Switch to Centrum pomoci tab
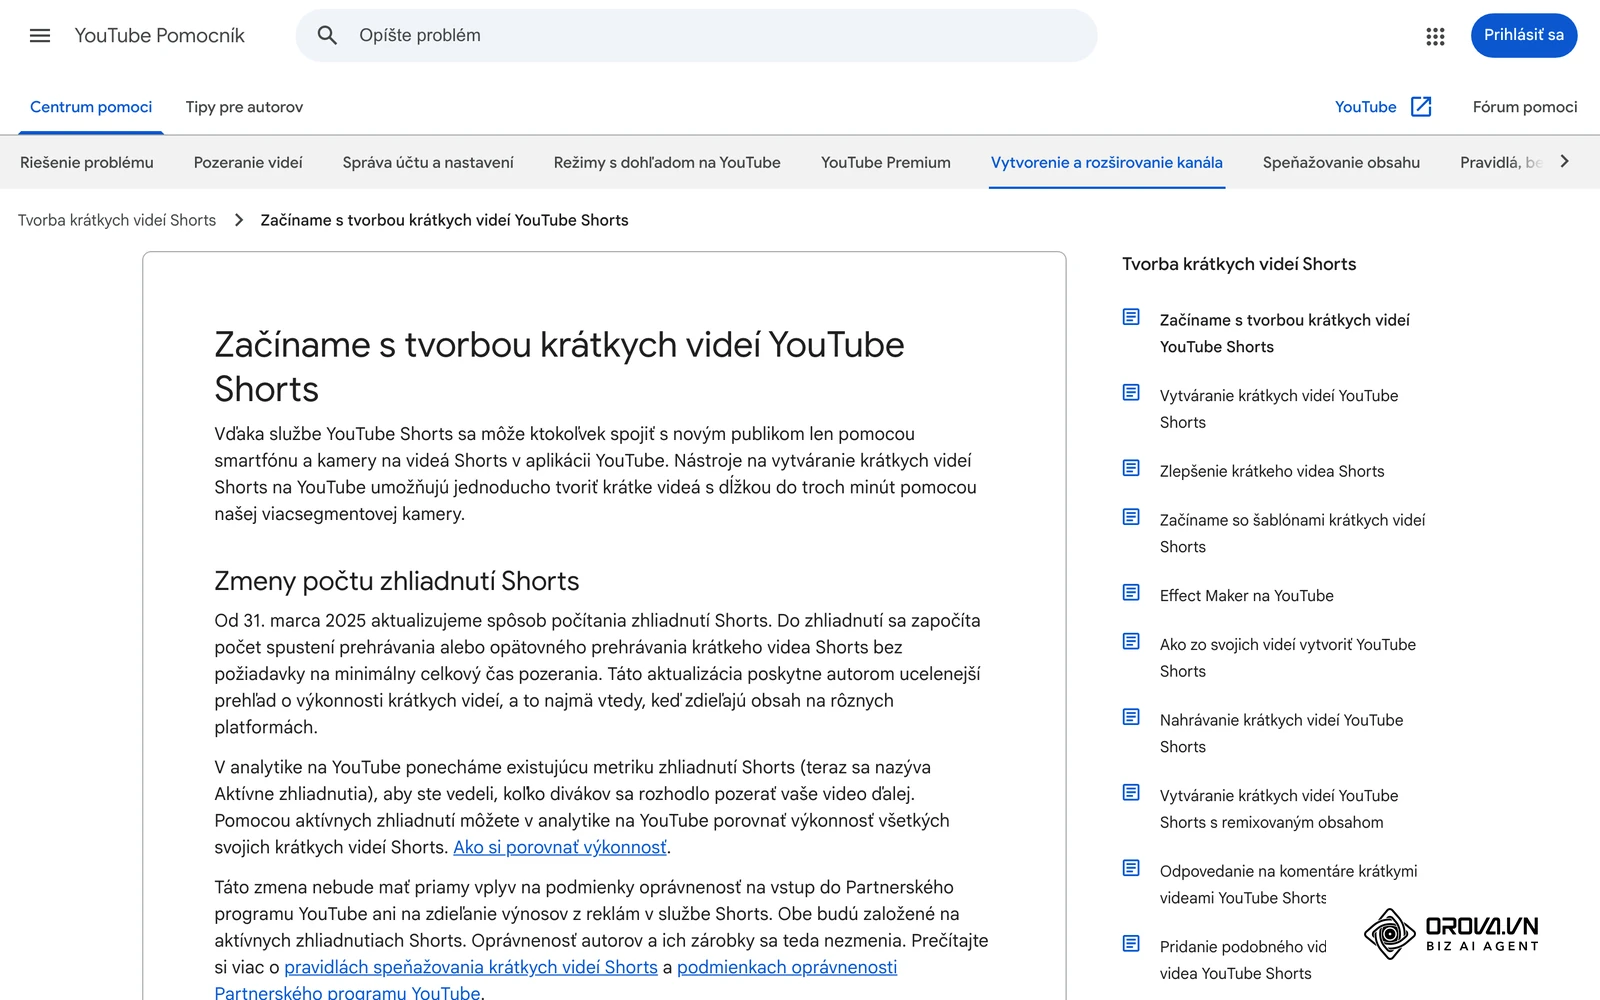1600x1000 pixels. pos(91,107)
